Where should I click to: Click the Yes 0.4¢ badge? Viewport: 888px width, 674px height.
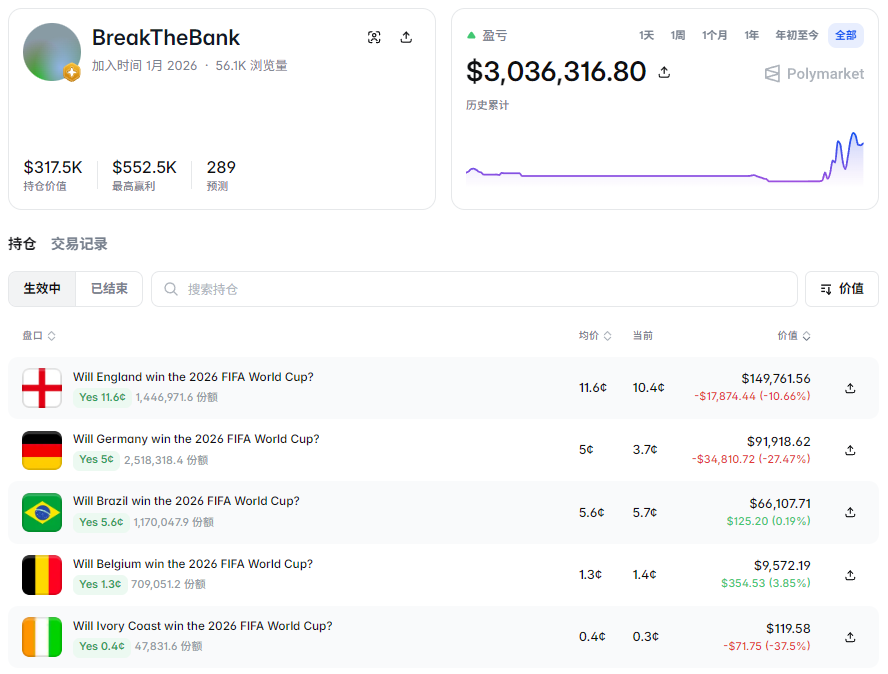(x=101, y=646)
